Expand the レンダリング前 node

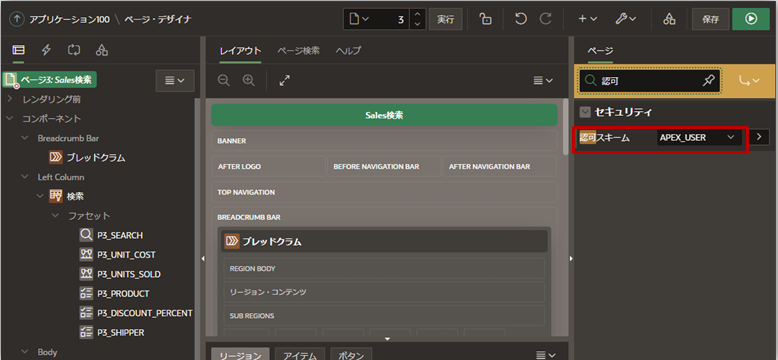pyautogui.click(x=9, y=99)
